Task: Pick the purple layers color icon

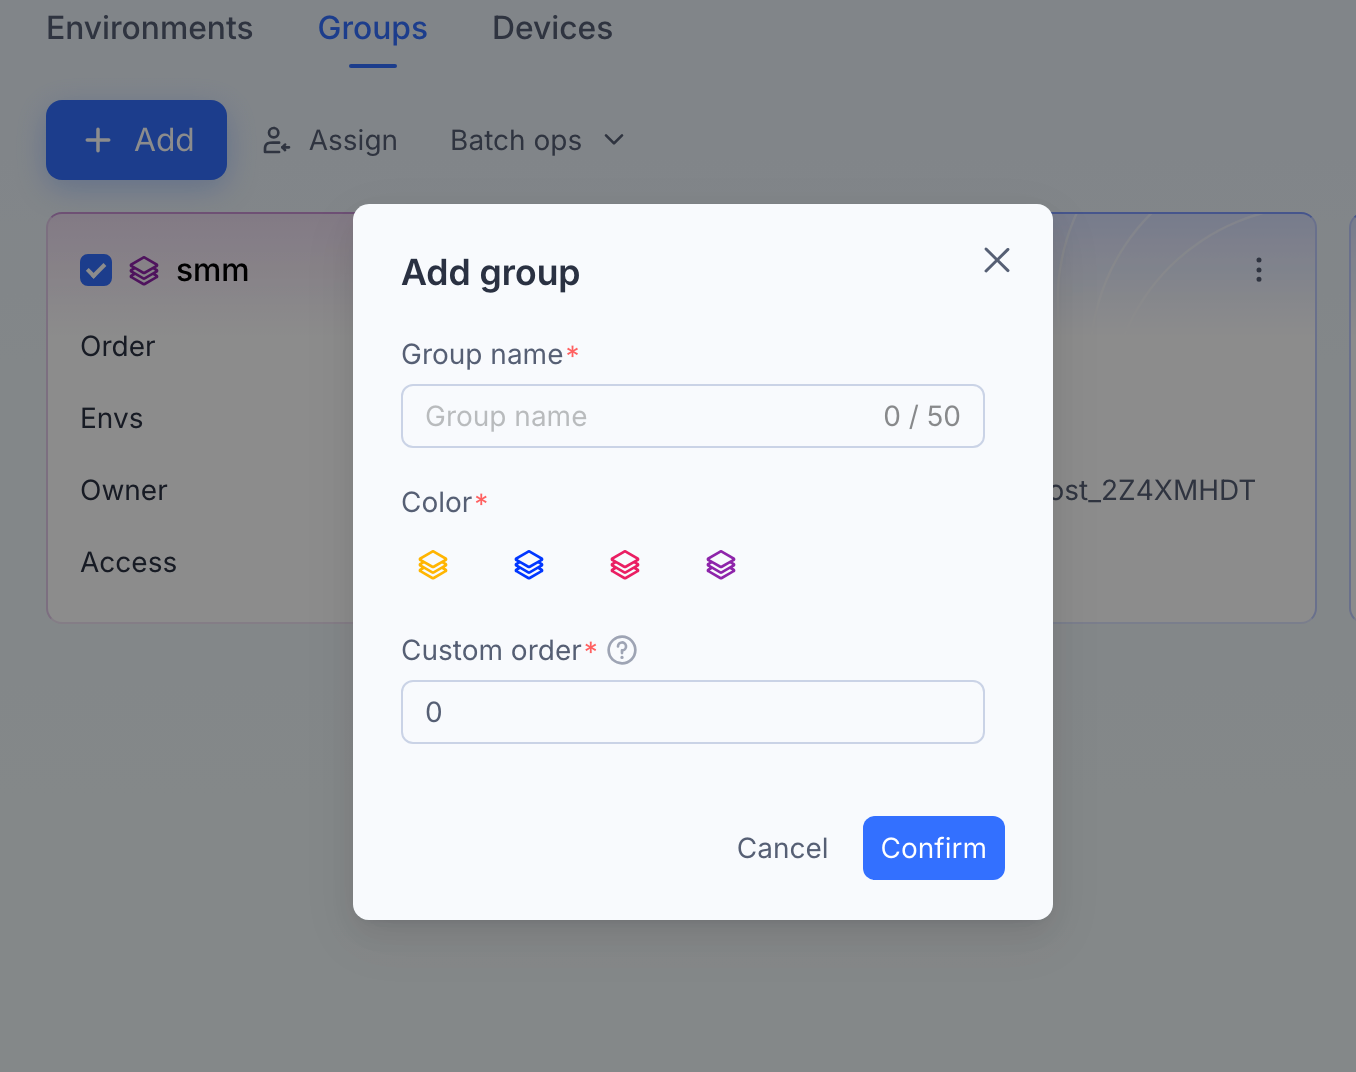Action: point(721,565)
